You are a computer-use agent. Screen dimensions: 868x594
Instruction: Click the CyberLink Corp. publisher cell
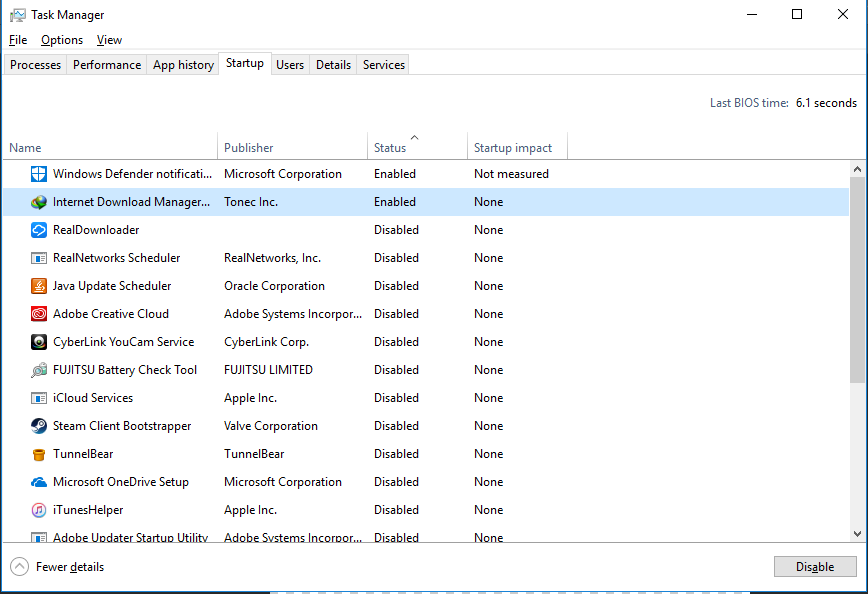266,342
